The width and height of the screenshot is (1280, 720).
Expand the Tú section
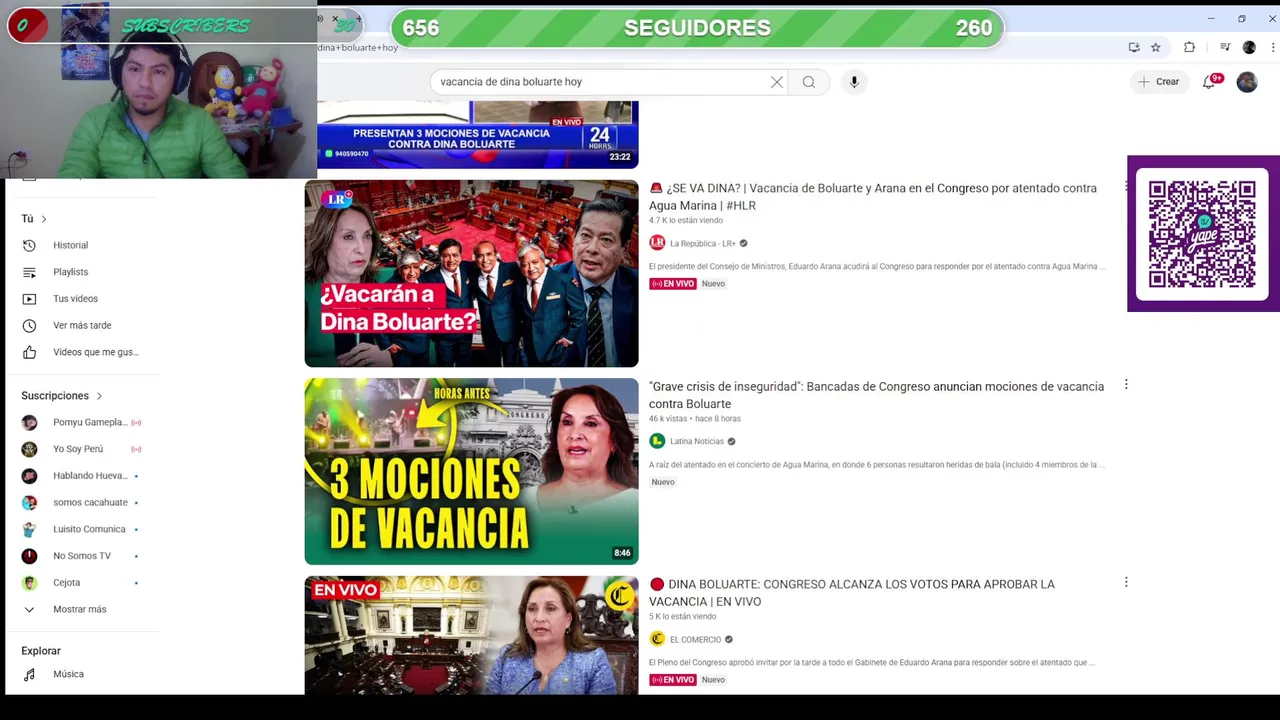34,218
